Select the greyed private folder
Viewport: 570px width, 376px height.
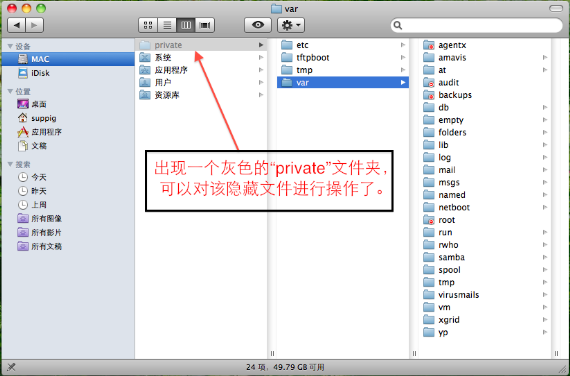coord(201,45)
